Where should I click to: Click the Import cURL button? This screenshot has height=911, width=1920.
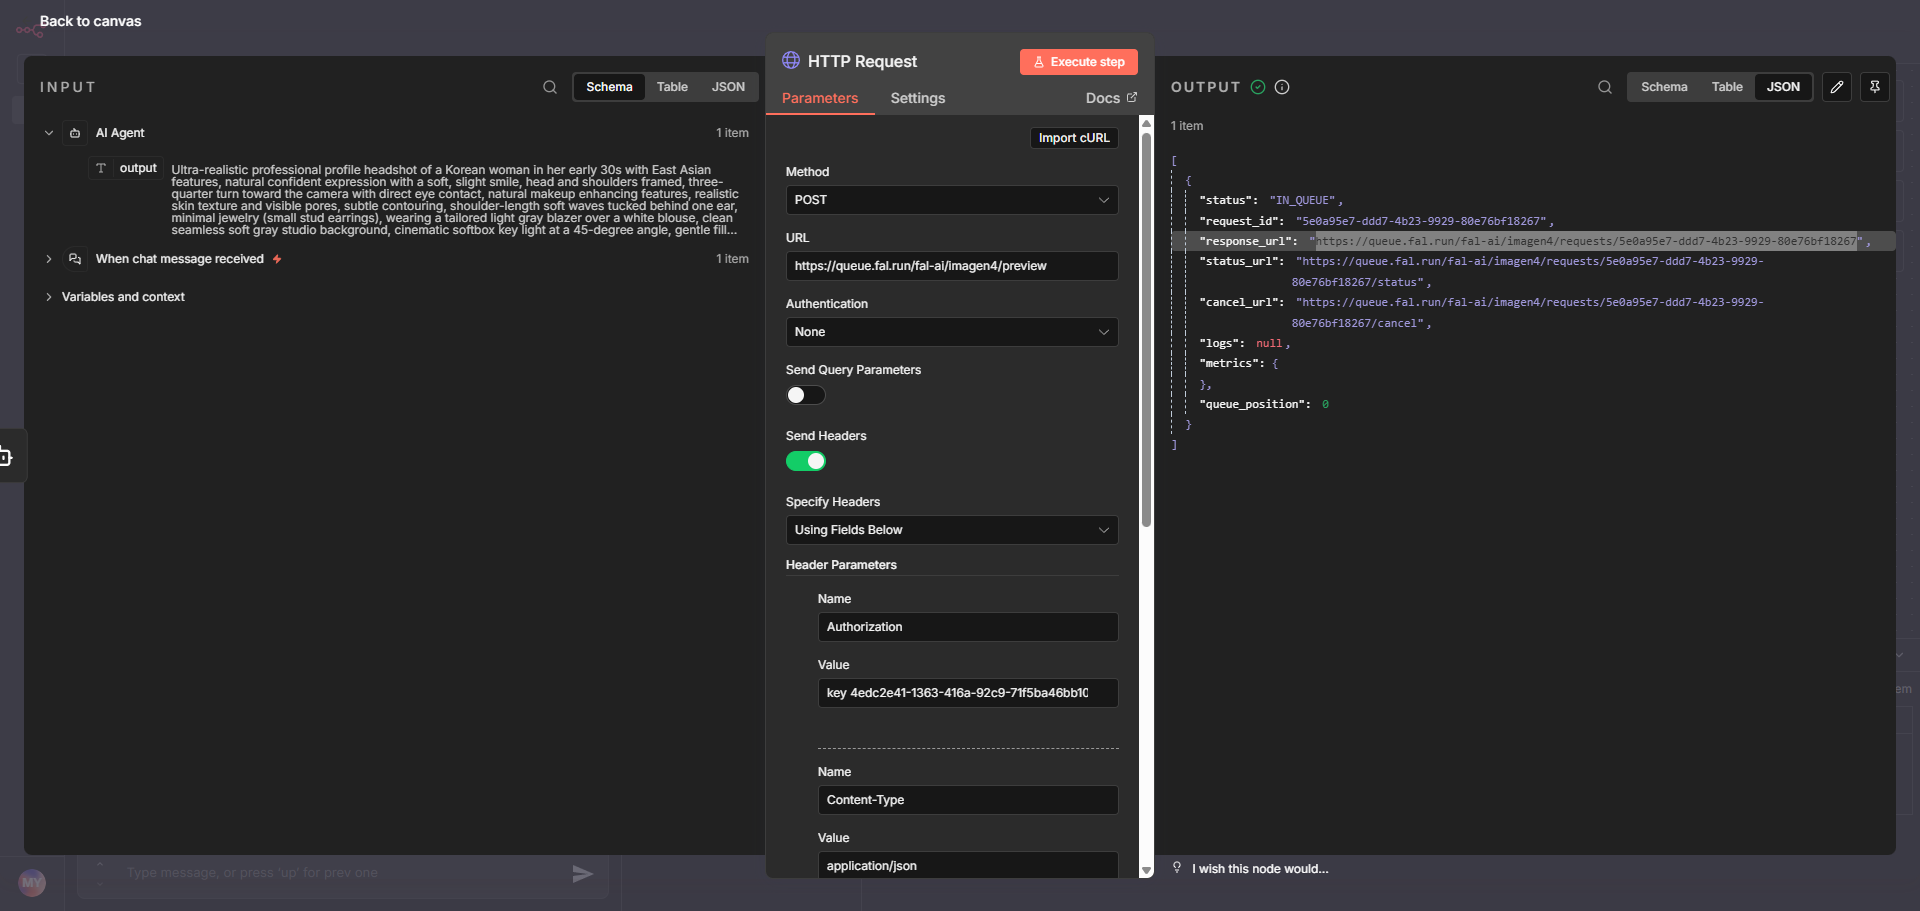1074,138
